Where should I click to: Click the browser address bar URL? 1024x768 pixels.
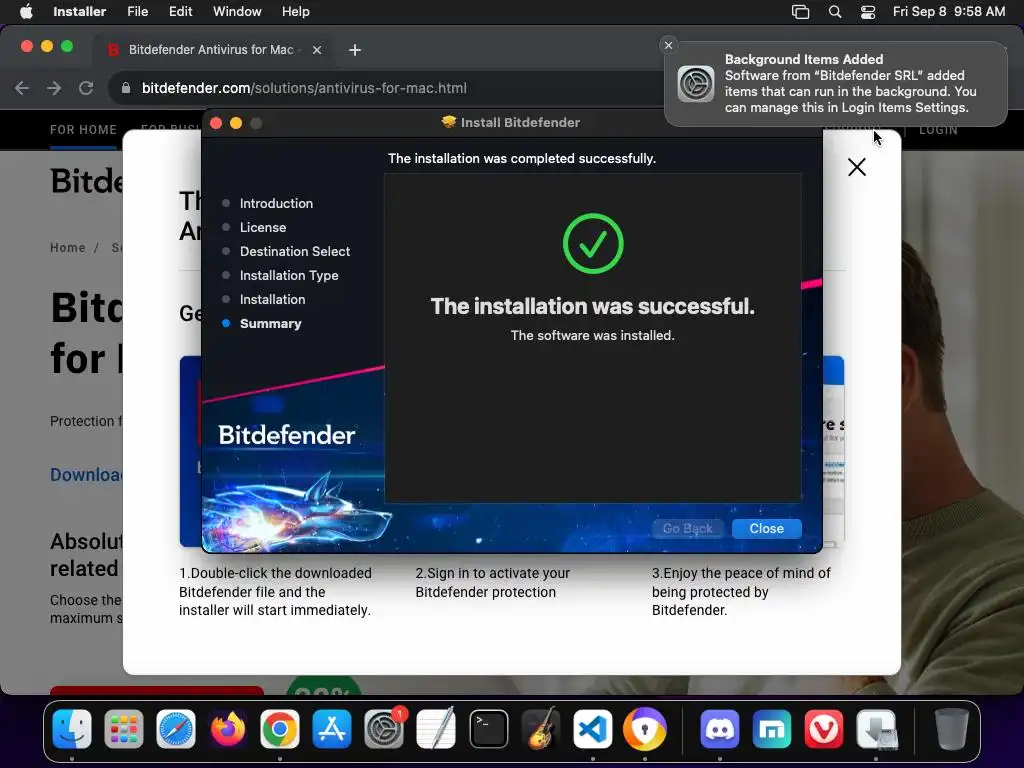[304, 88]
